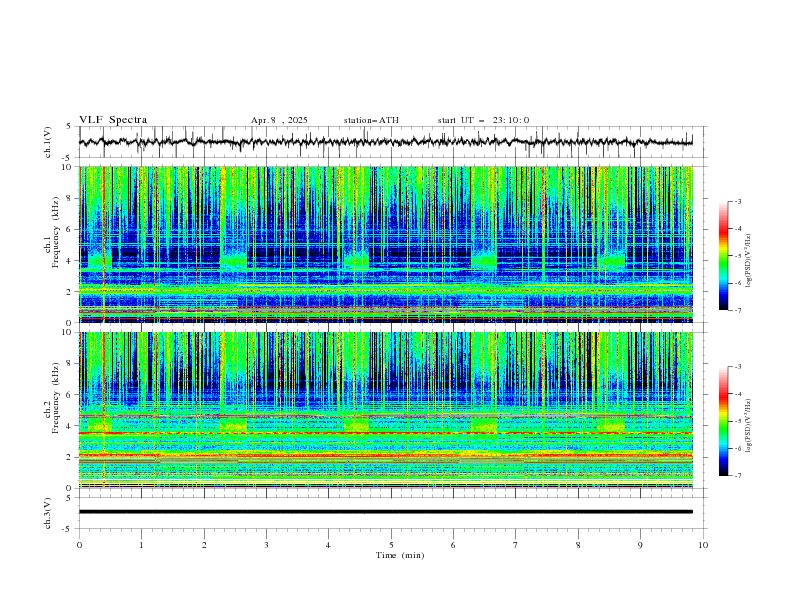Image resolution: width=792 pixels, height=612 pixels.
Task: Click time-axis tick label "7"
Action: pos(516,545)
